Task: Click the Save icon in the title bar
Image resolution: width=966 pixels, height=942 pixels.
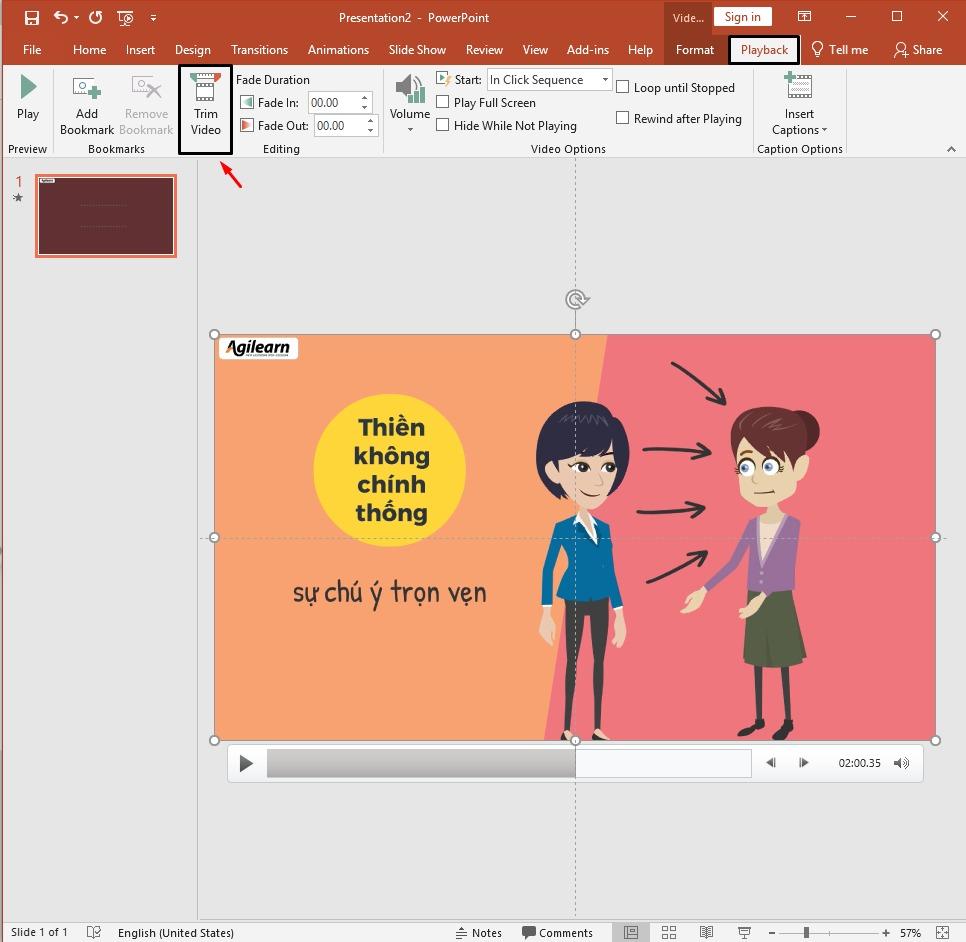Action: 31,17
